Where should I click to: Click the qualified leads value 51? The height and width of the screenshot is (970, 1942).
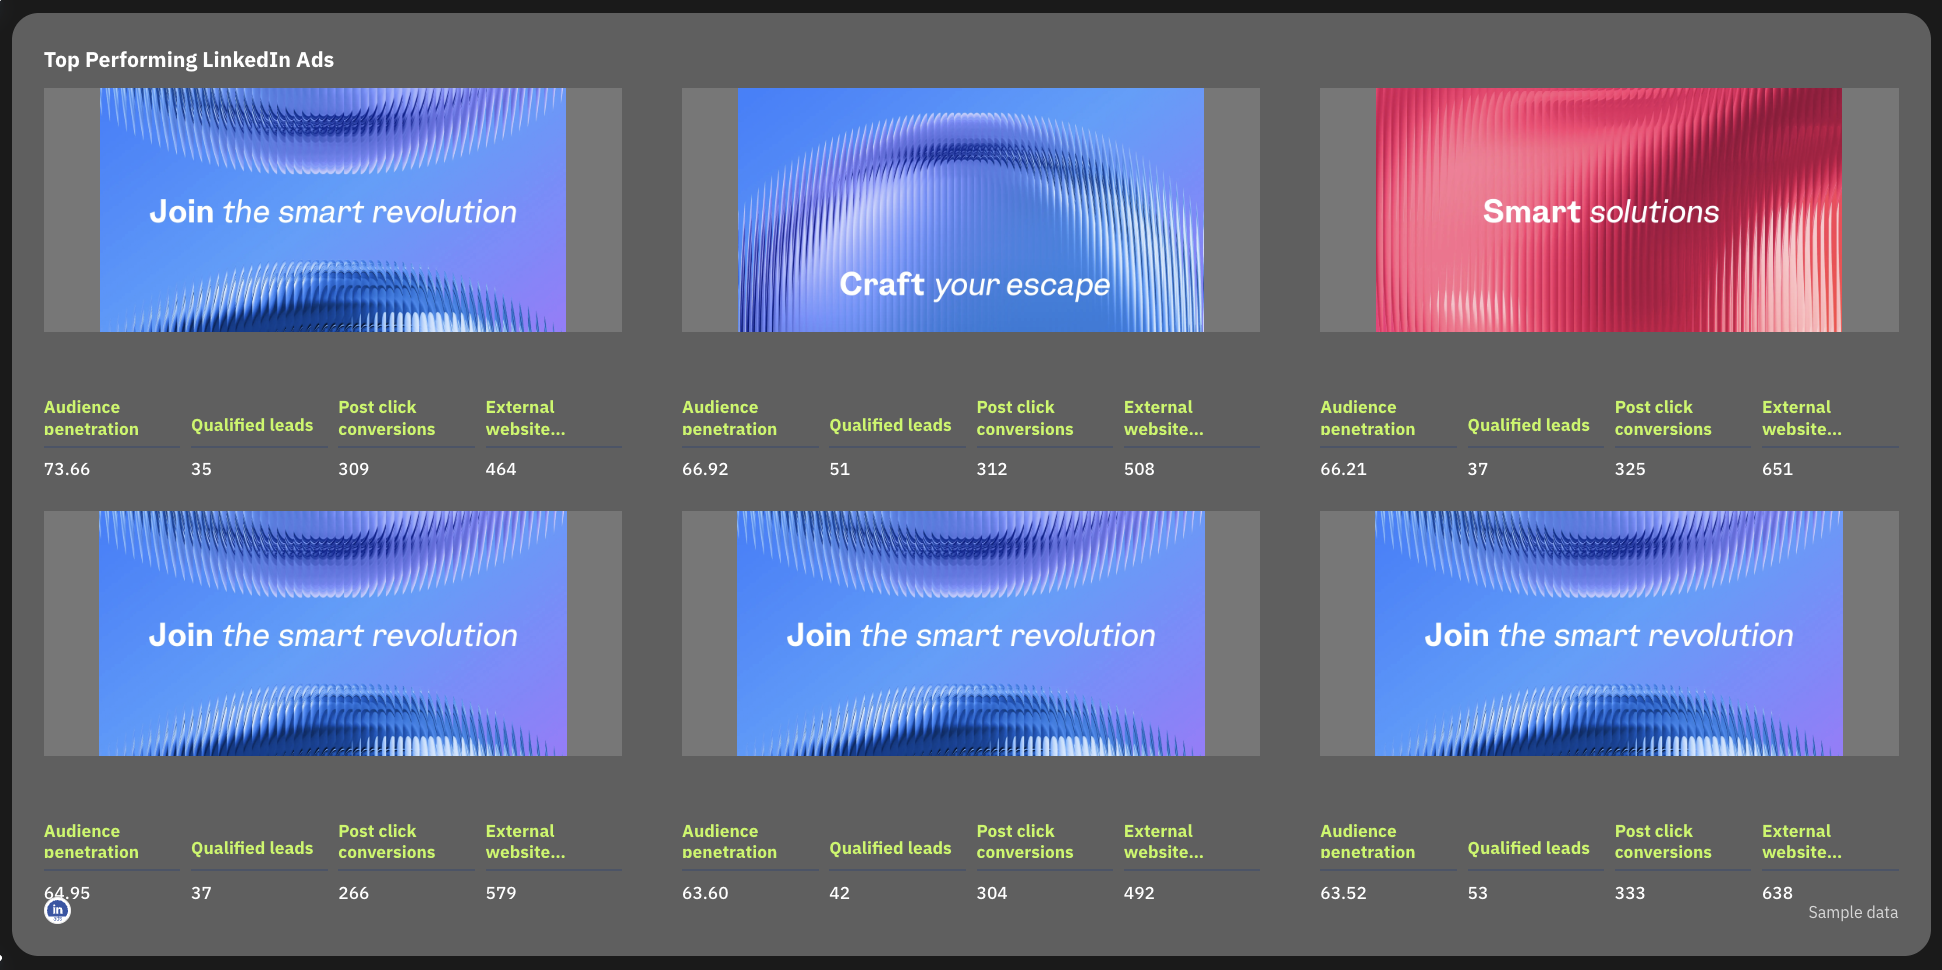click(x=839, y=469)
